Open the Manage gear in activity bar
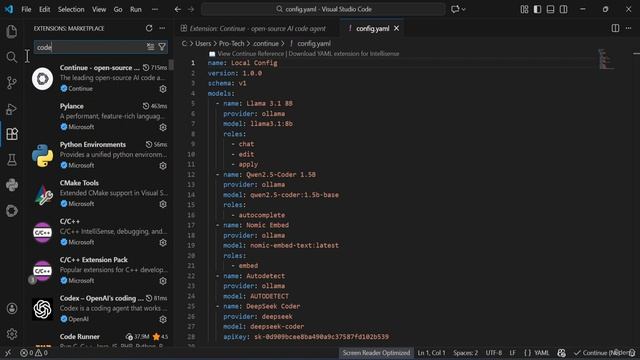This screenshot has height=360, width=640. pyautogui.click(x=12, y=334)
